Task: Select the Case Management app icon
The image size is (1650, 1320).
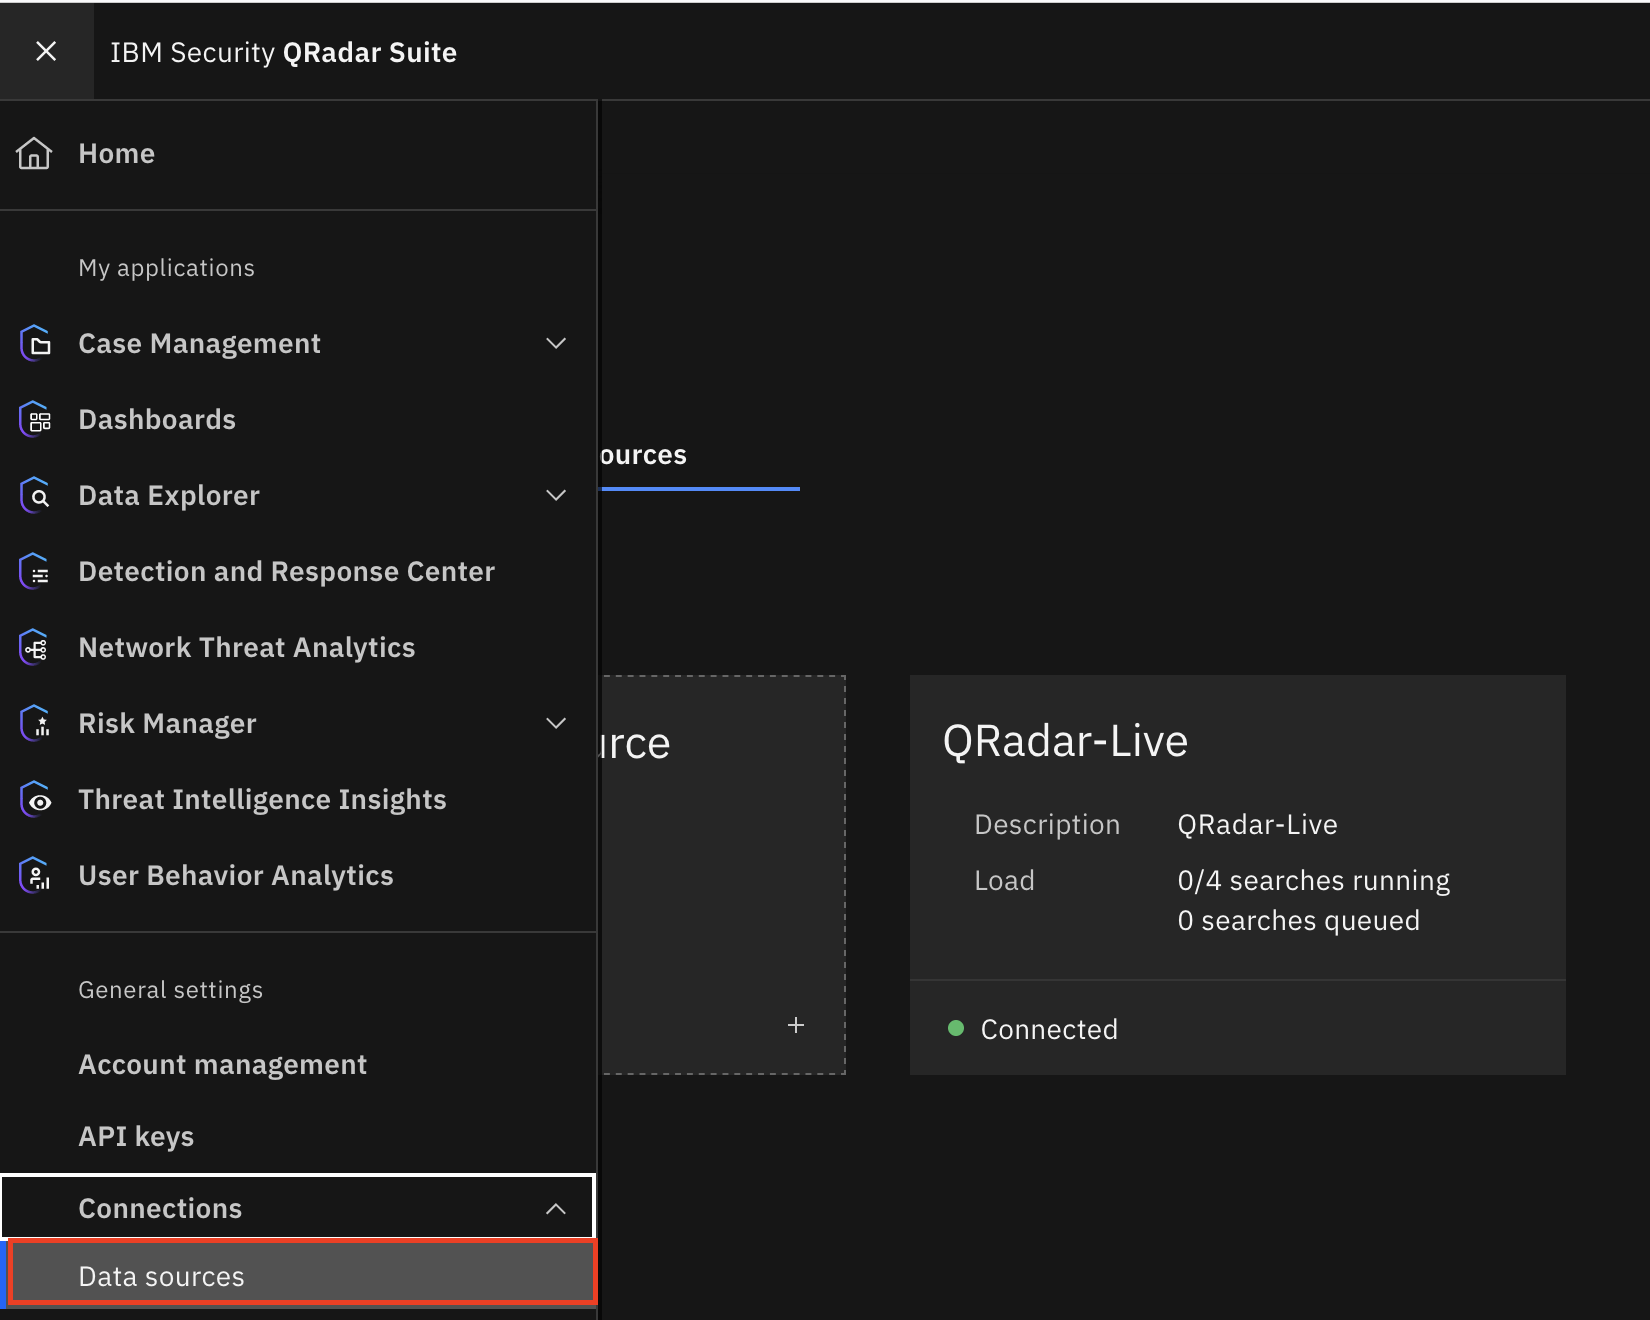Action: [35, 343]
